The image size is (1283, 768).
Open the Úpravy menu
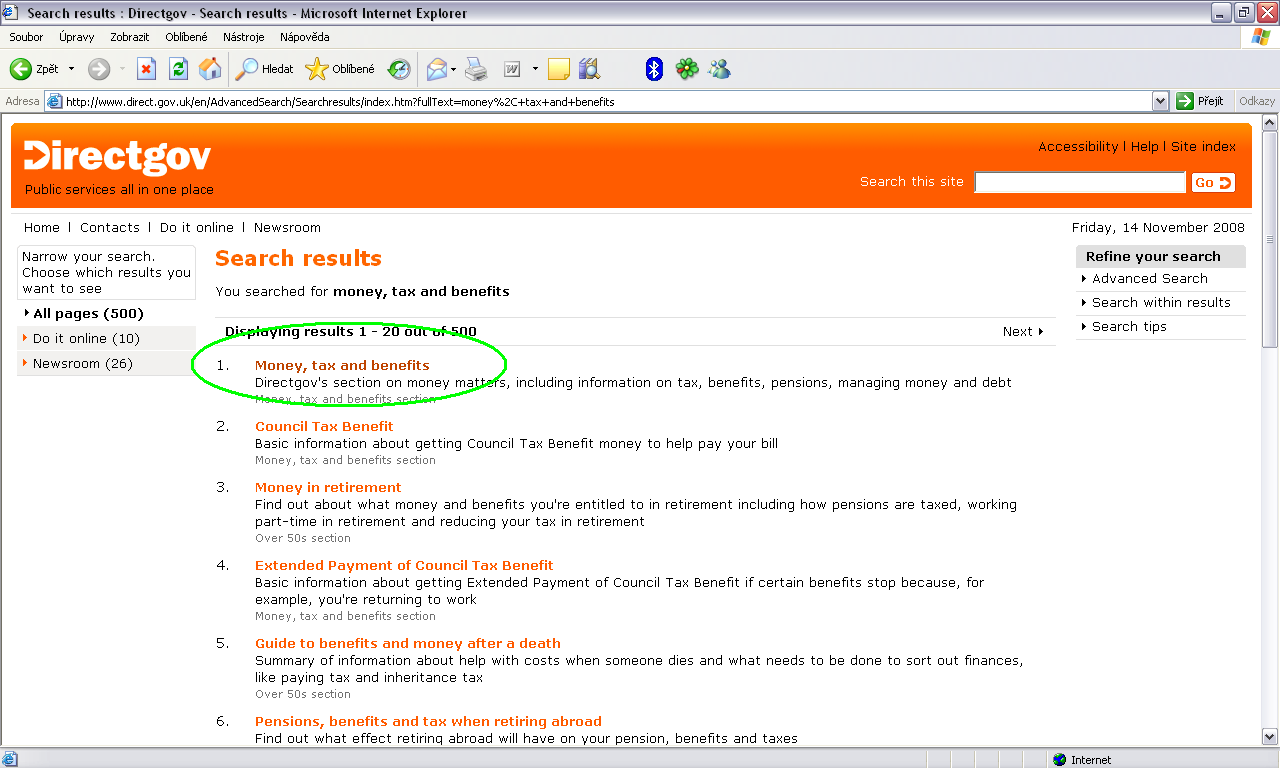point(76,37)
